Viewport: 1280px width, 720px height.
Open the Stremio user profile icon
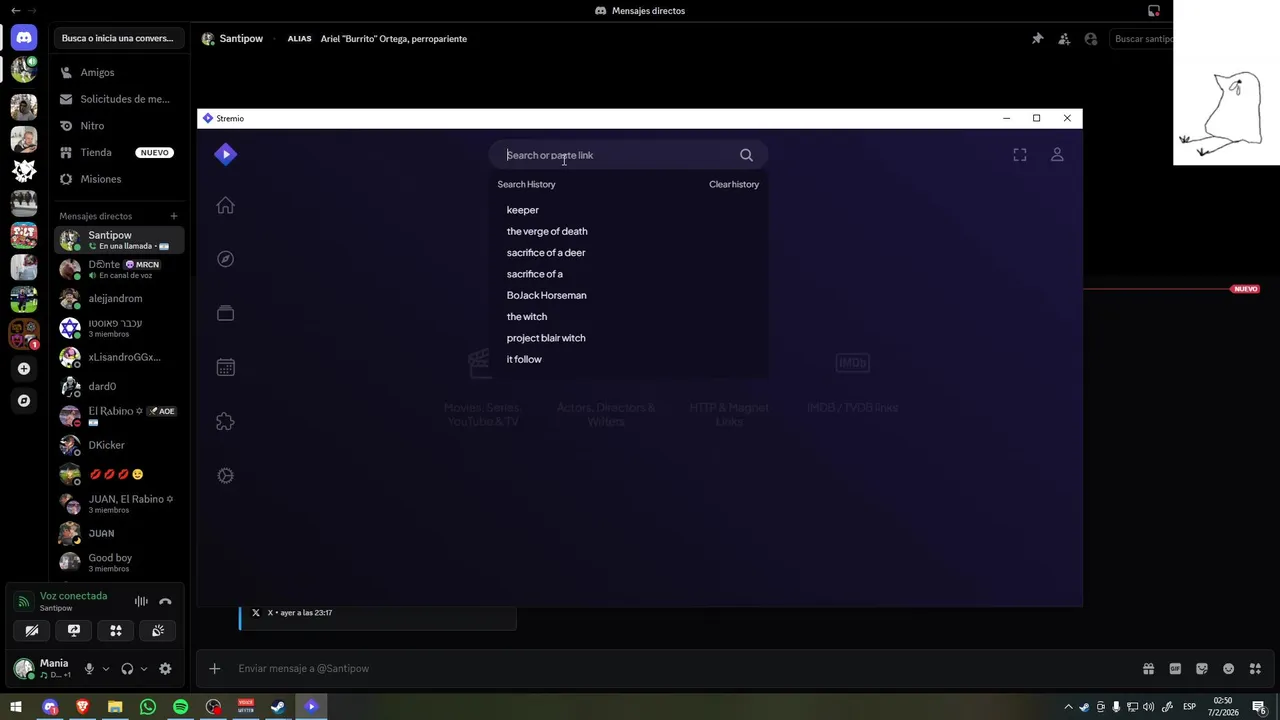[x=1057, y=155]
